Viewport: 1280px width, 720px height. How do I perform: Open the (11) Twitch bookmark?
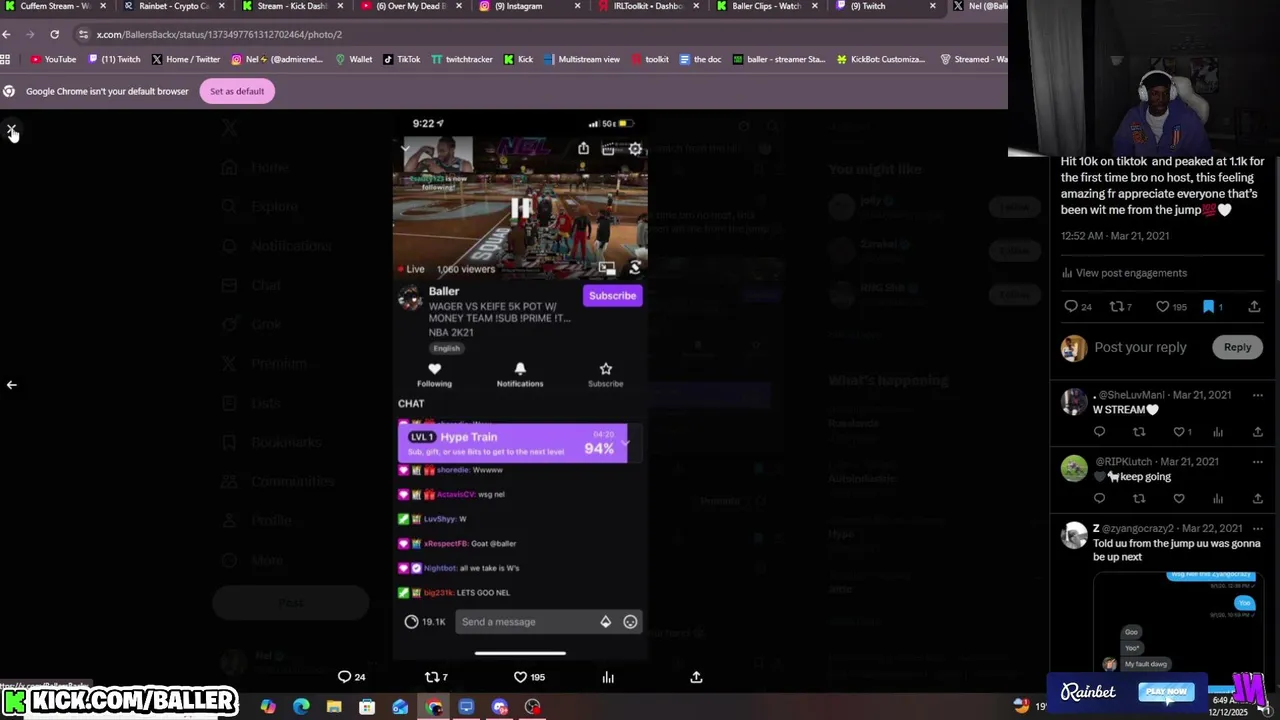coord(114,59)
